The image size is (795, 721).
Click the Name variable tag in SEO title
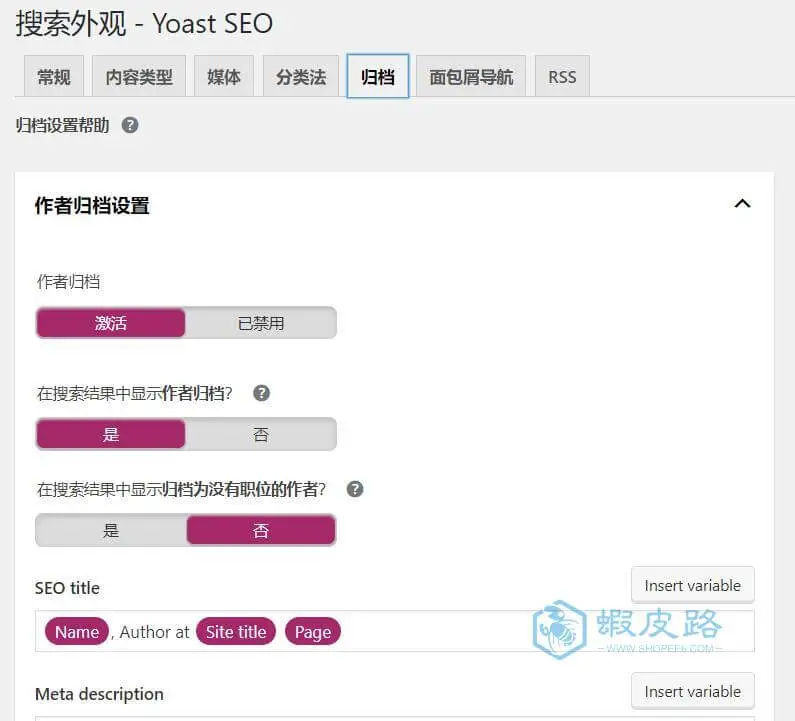77,632
